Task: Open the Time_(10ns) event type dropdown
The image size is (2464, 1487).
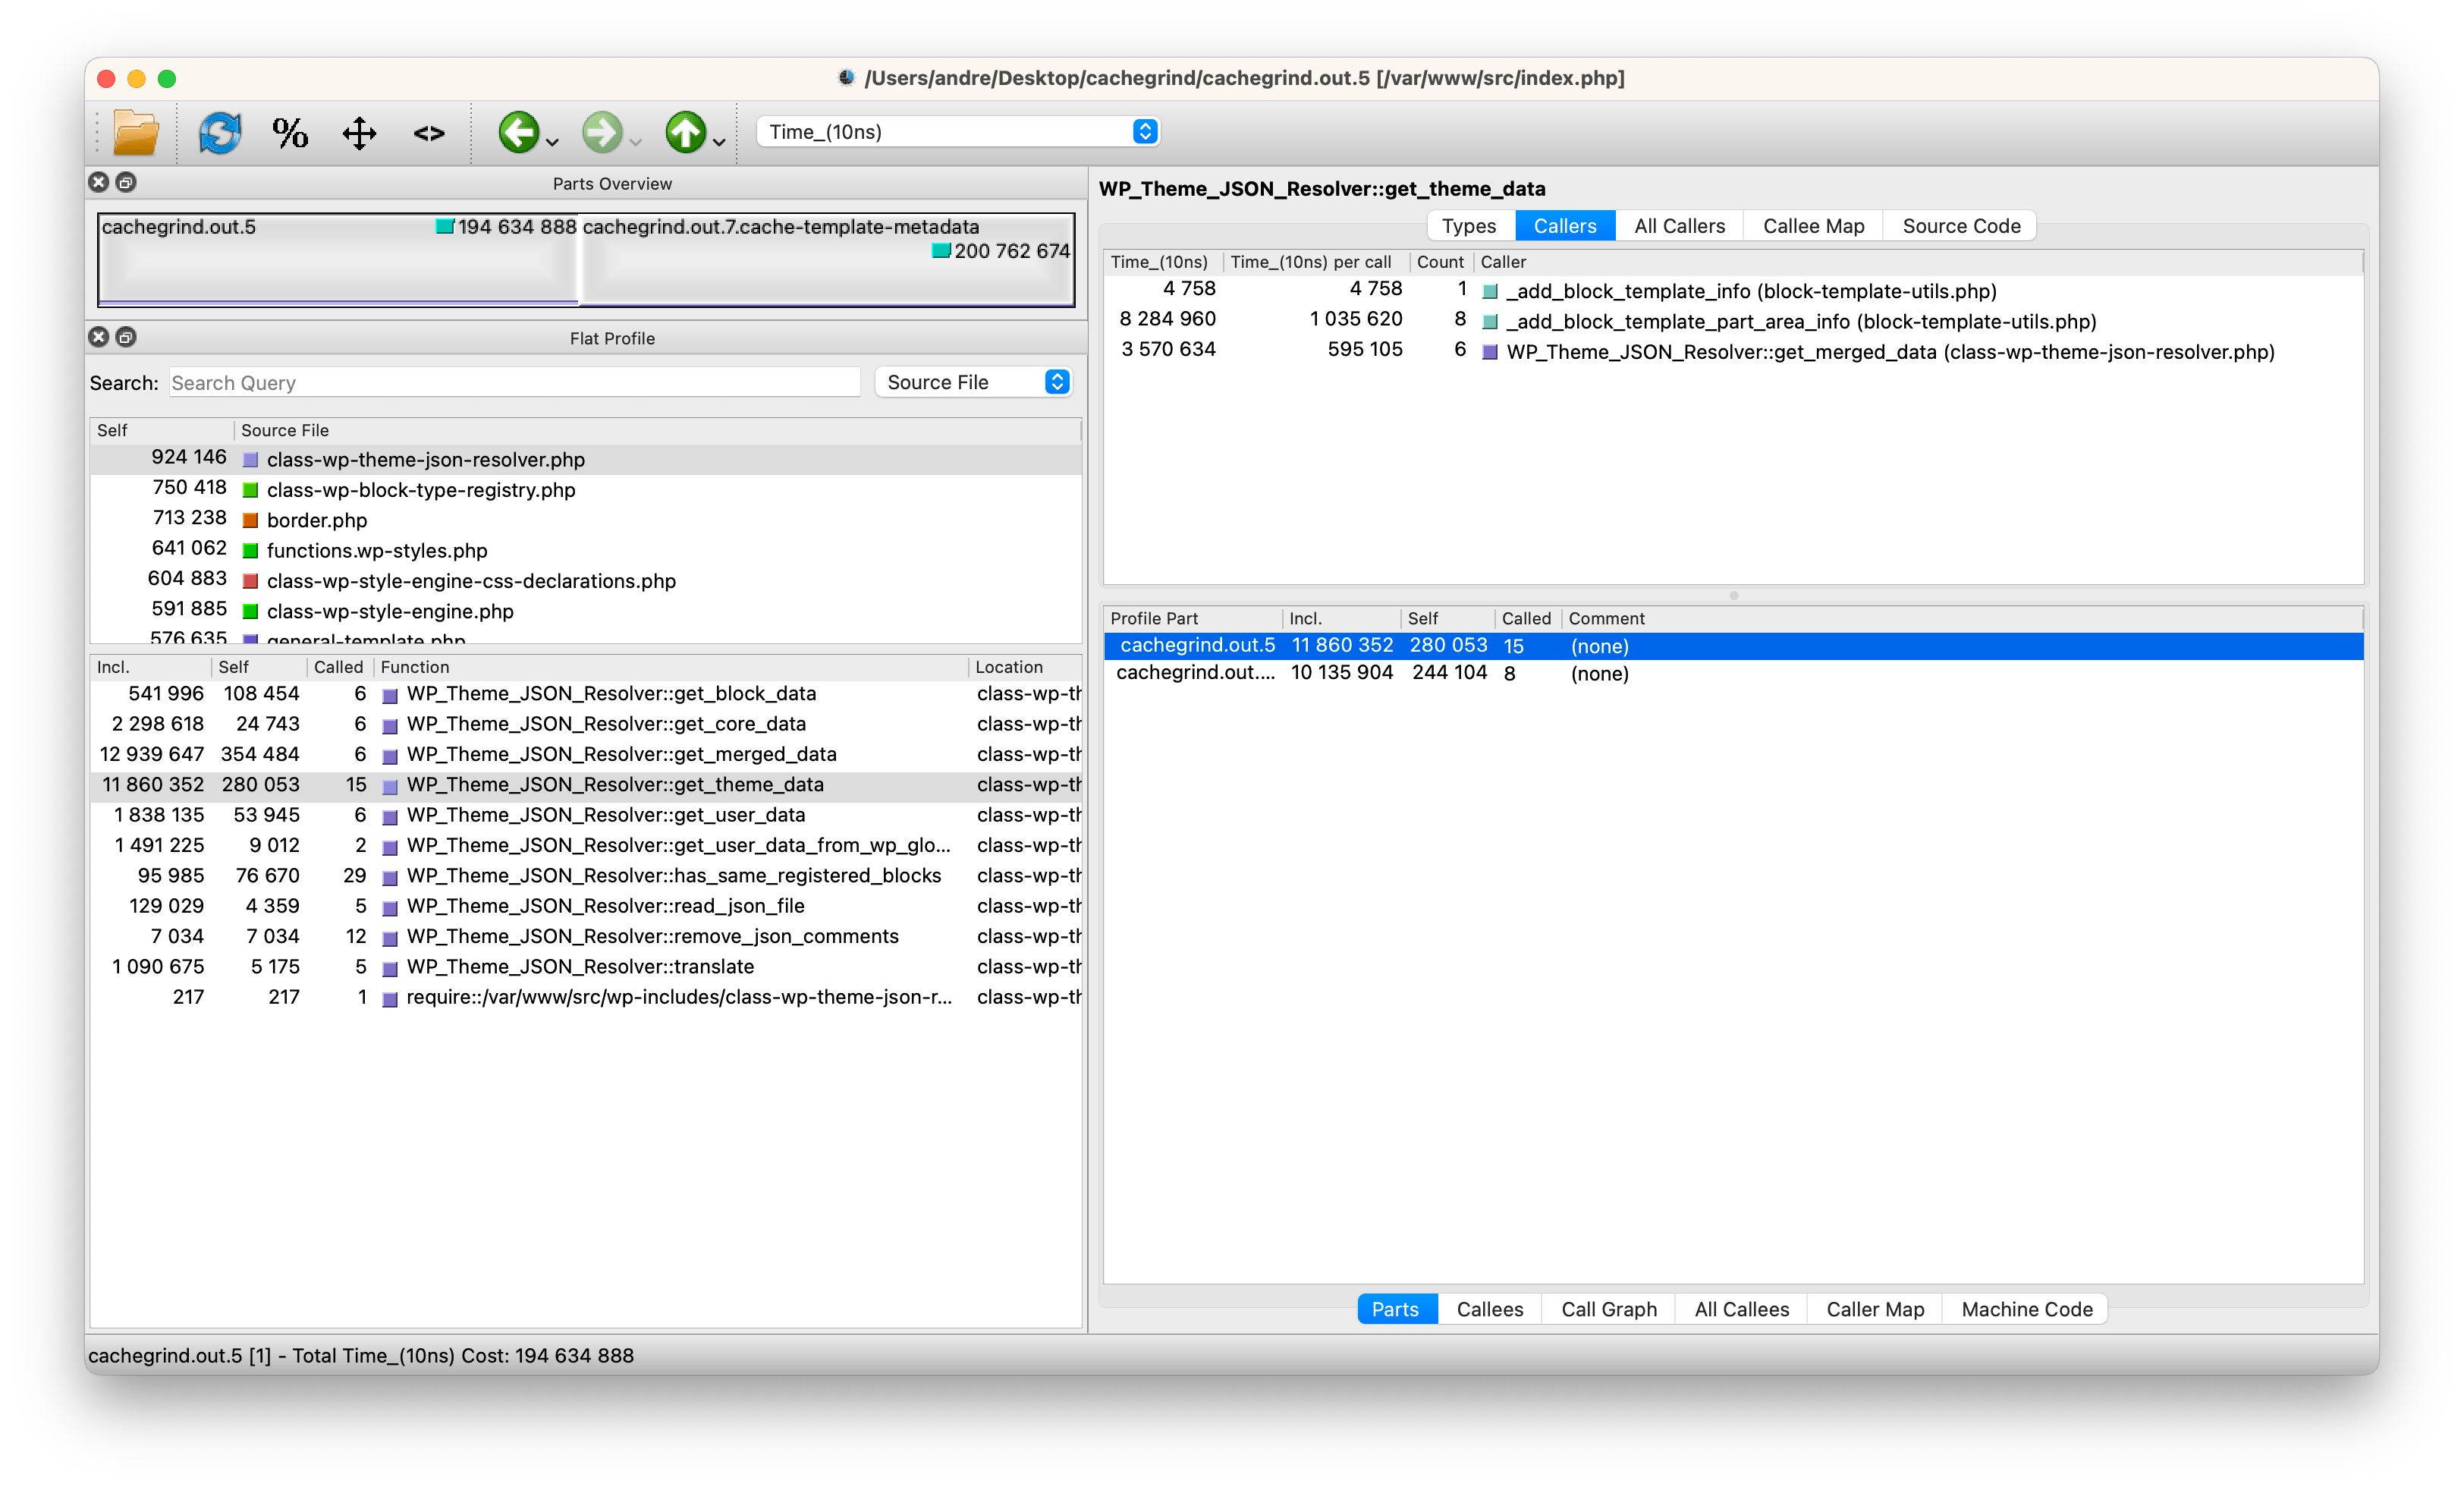Action: [x=957, y=132]
